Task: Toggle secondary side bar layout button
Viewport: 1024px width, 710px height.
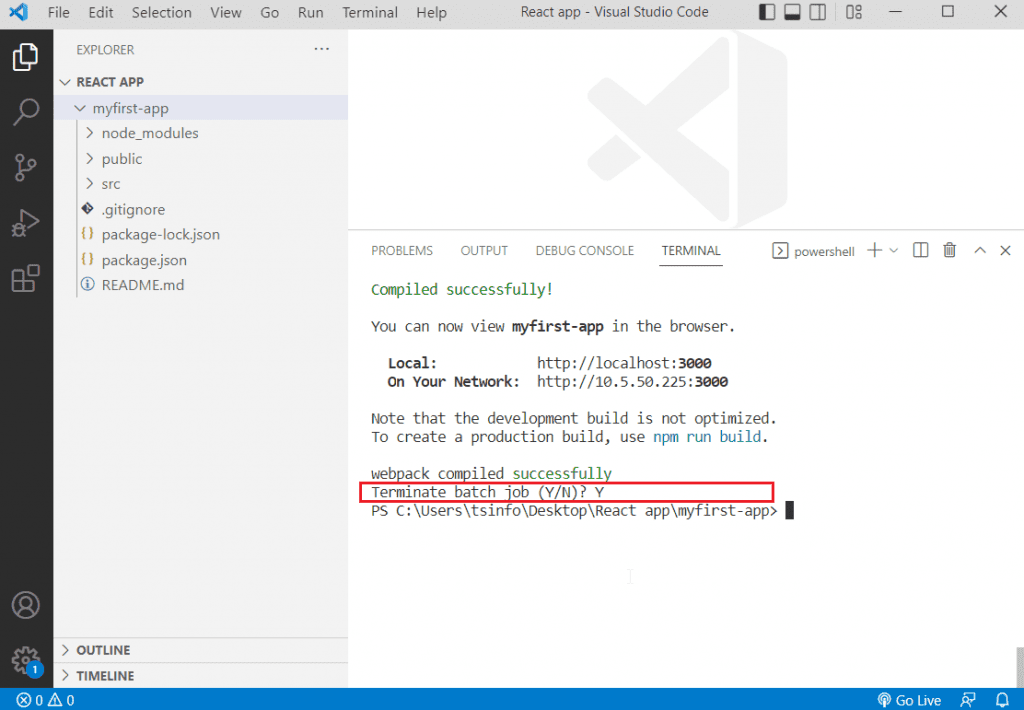Action: [817, 12]
